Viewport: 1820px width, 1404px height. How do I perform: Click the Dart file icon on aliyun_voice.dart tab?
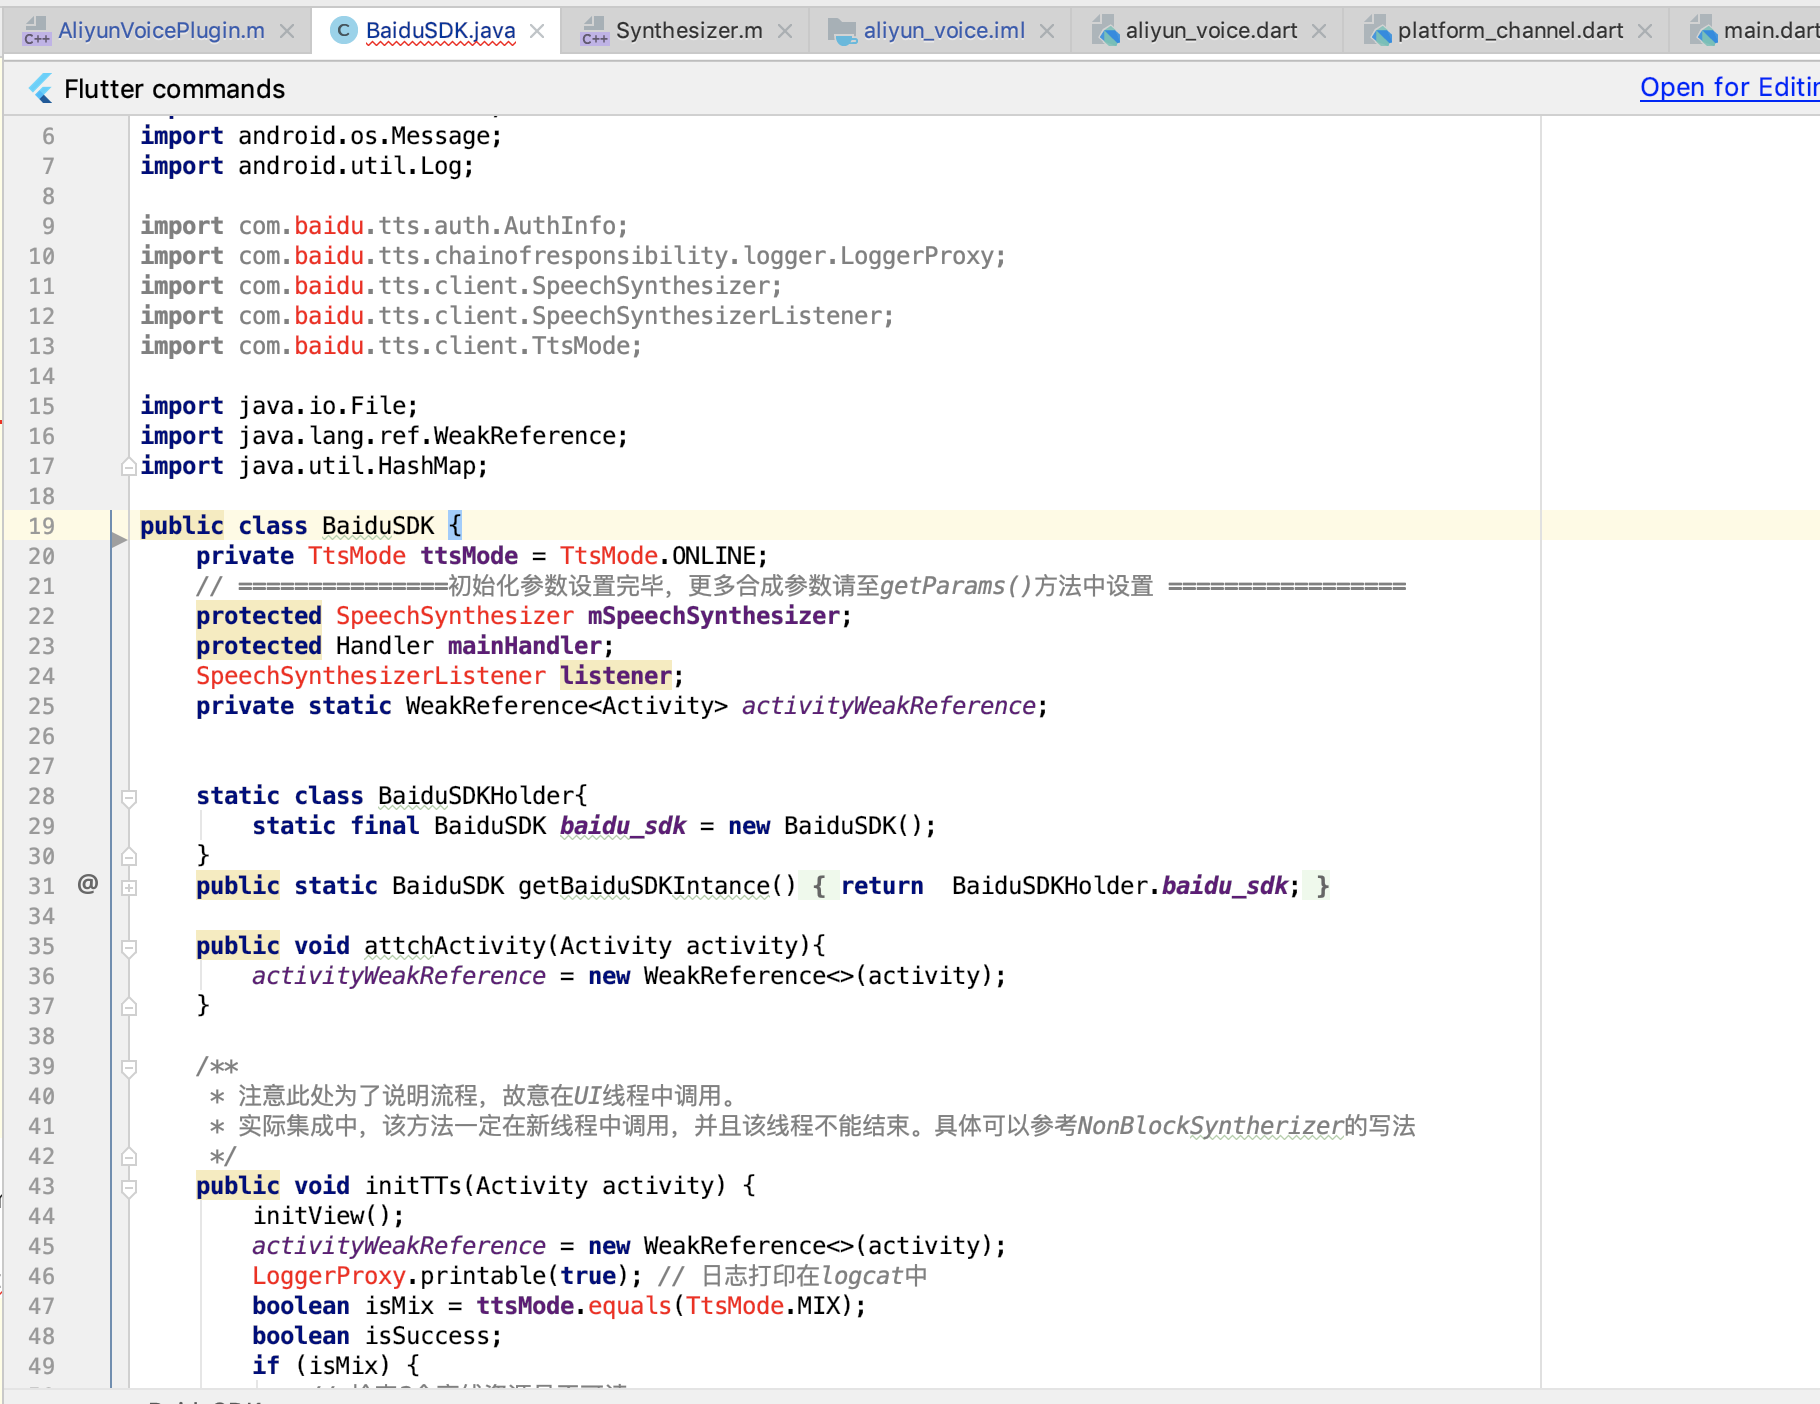click(1105, 31)
